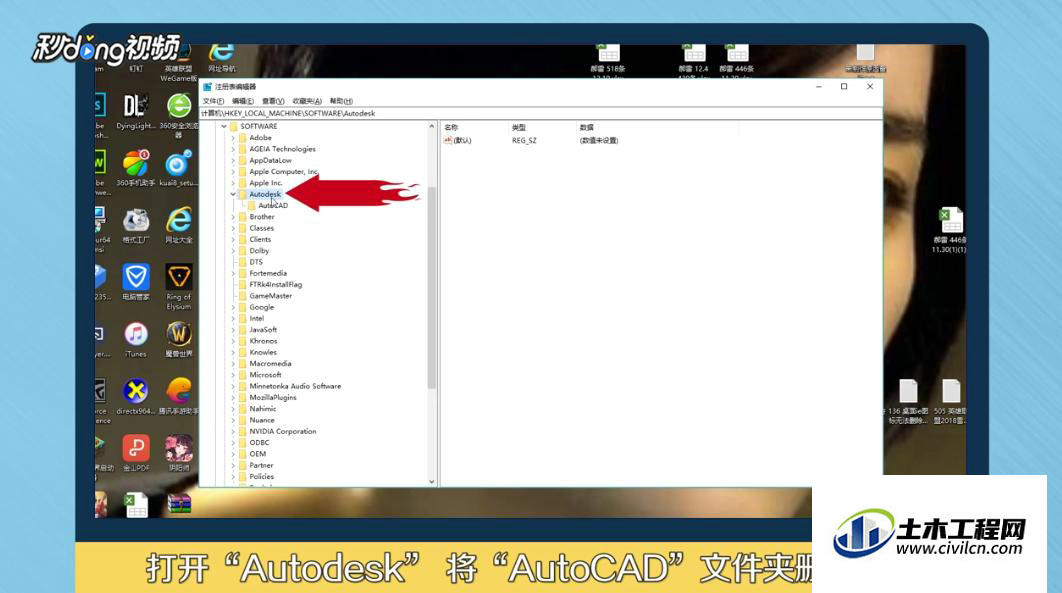
Task: Select the (数值未设置) data cell
Action: pyautogui.click(x=599, y=140)
